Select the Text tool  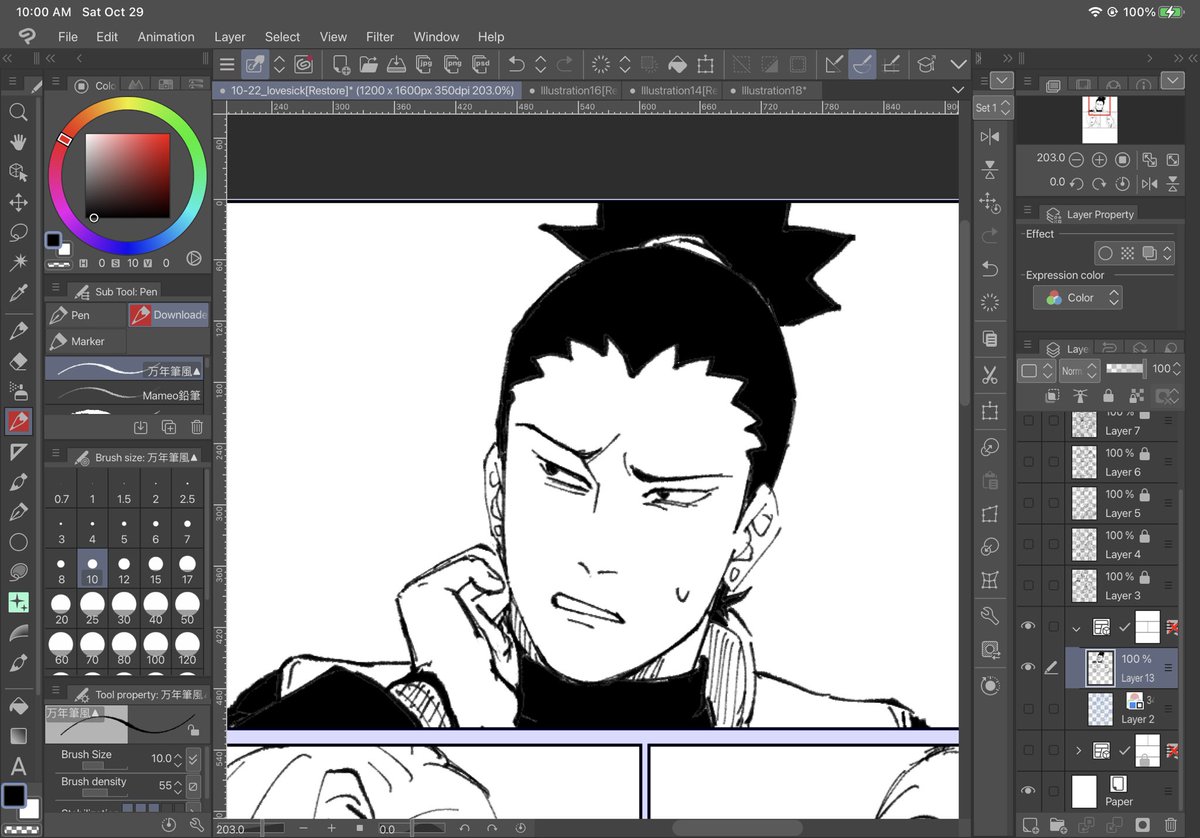pos(18,768)
